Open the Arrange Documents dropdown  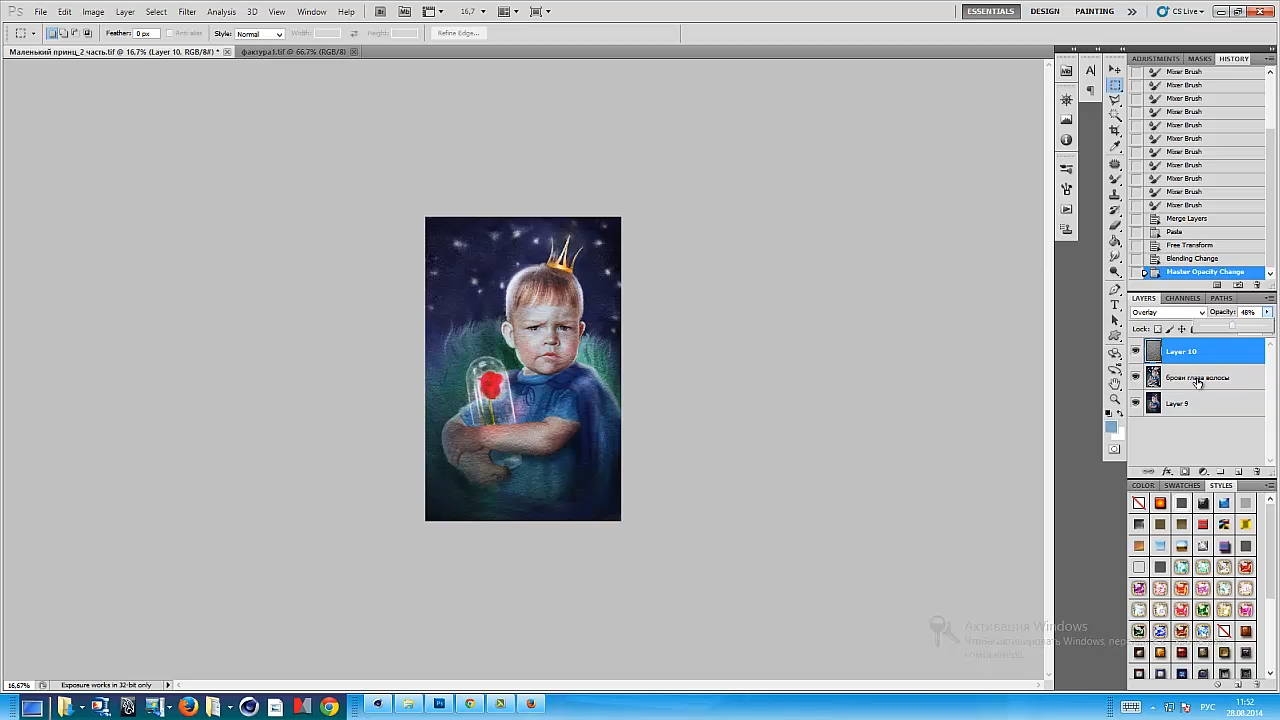point(506,12)
